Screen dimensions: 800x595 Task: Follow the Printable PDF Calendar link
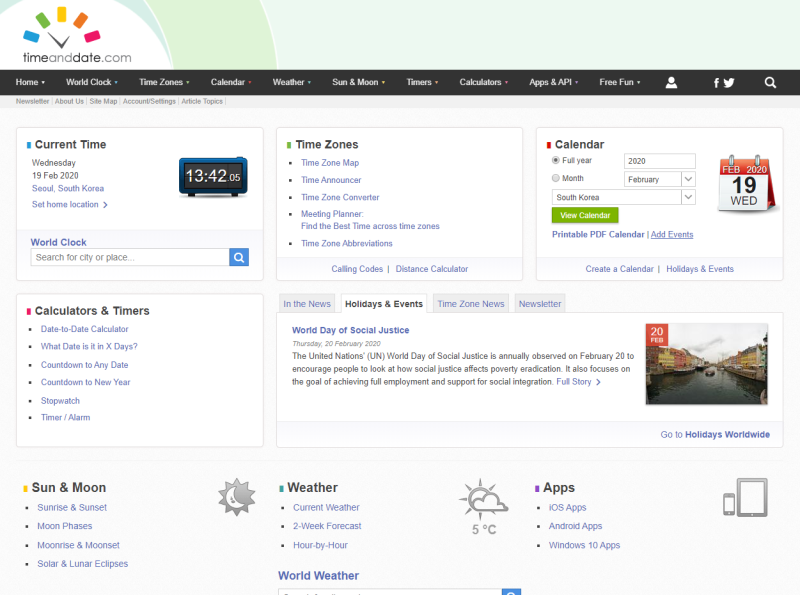pyautogui.click(x=598, y=234)
